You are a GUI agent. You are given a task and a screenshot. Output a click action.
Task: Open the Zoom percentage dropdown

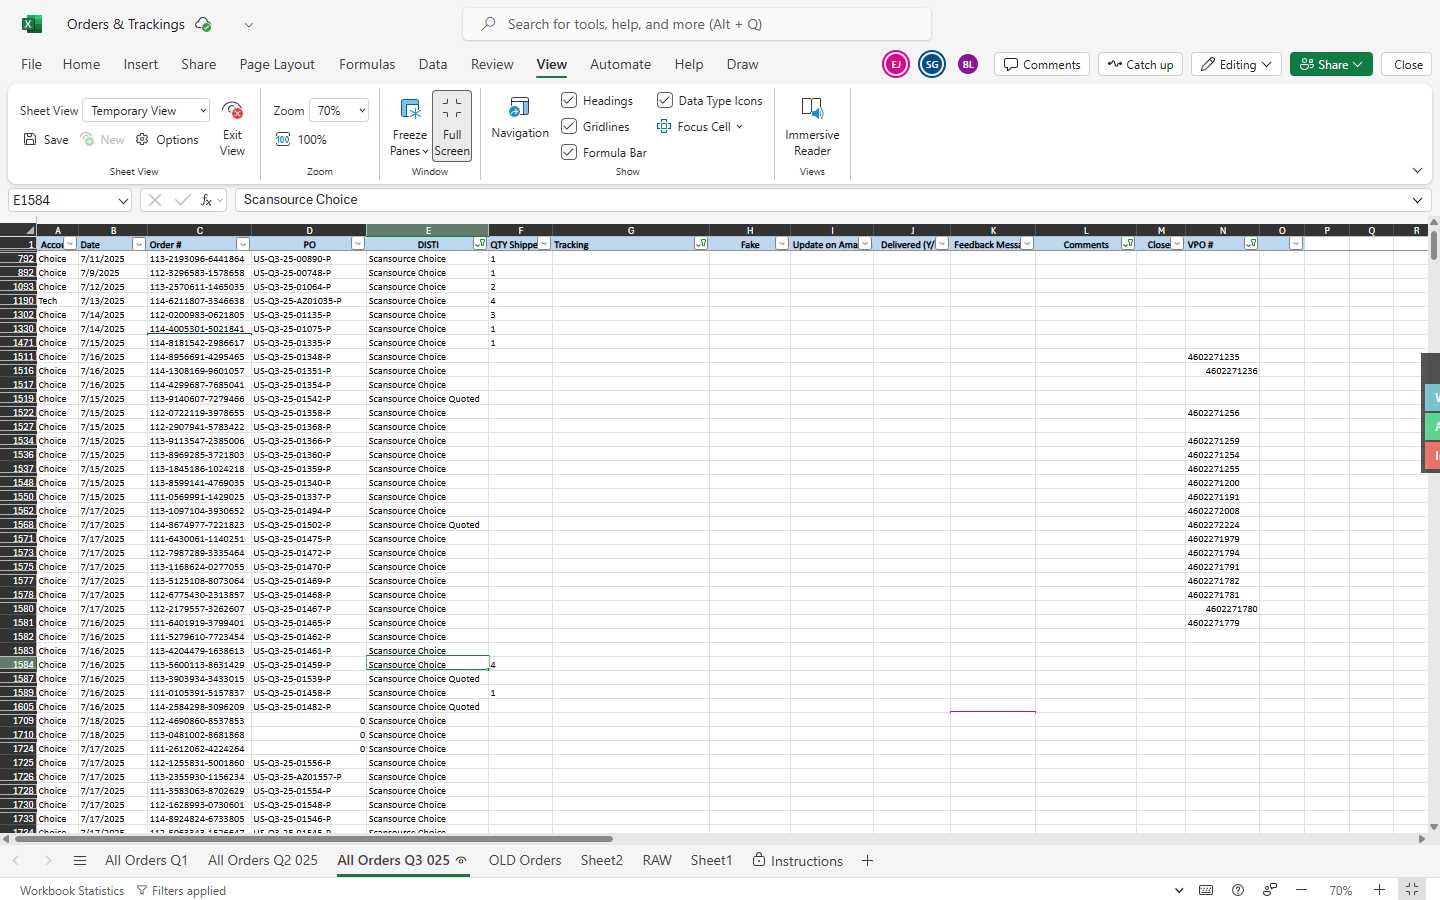click(x=339, y=111)
